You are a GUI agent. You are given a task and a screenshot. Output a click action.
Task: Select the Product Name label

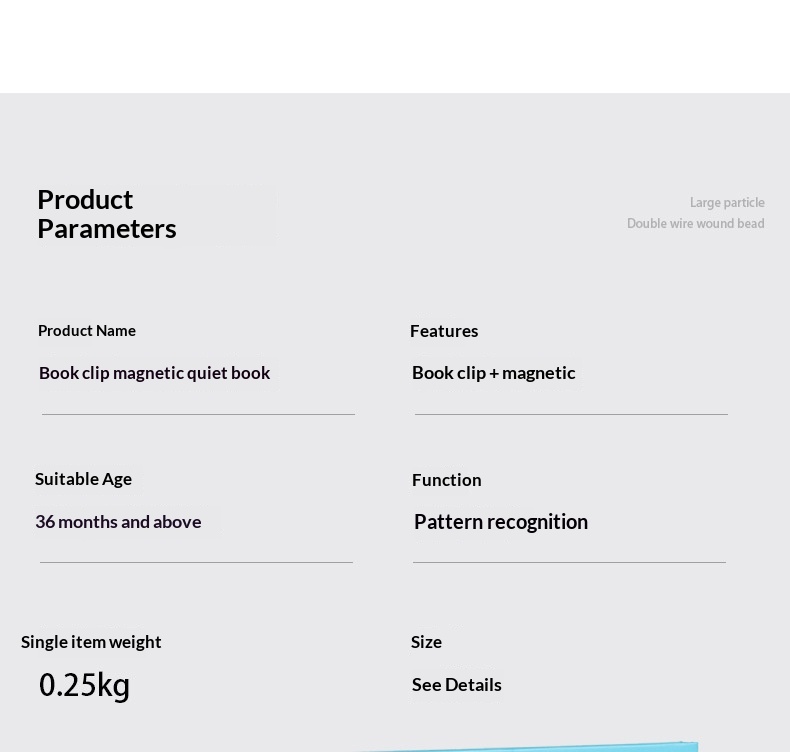(x=87, y=331)
